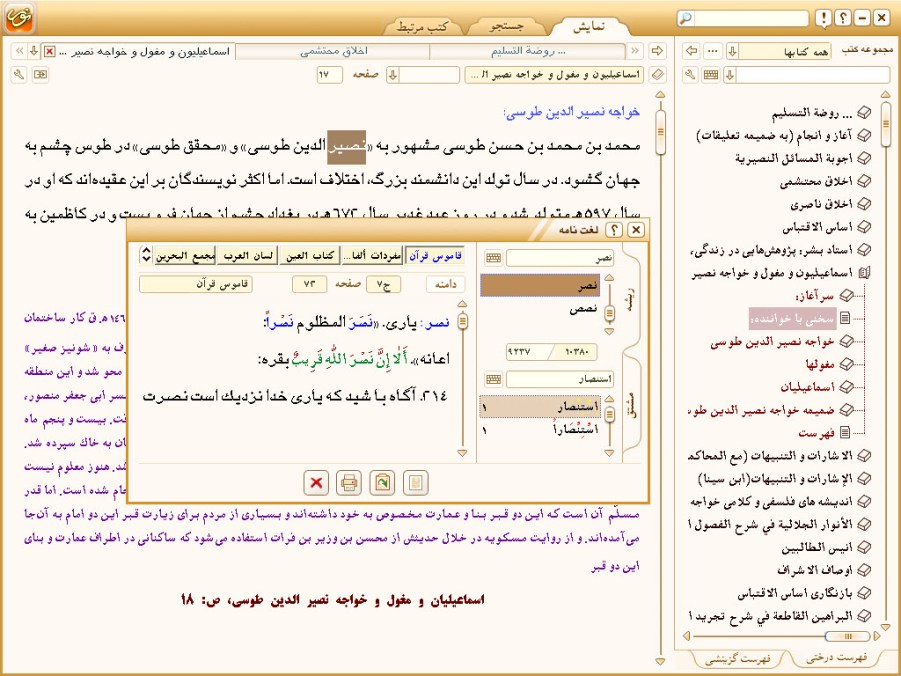Select the مجمع البحرين dictionary source
The width and height of the screenshot is (901, 676).
(185, 256)
